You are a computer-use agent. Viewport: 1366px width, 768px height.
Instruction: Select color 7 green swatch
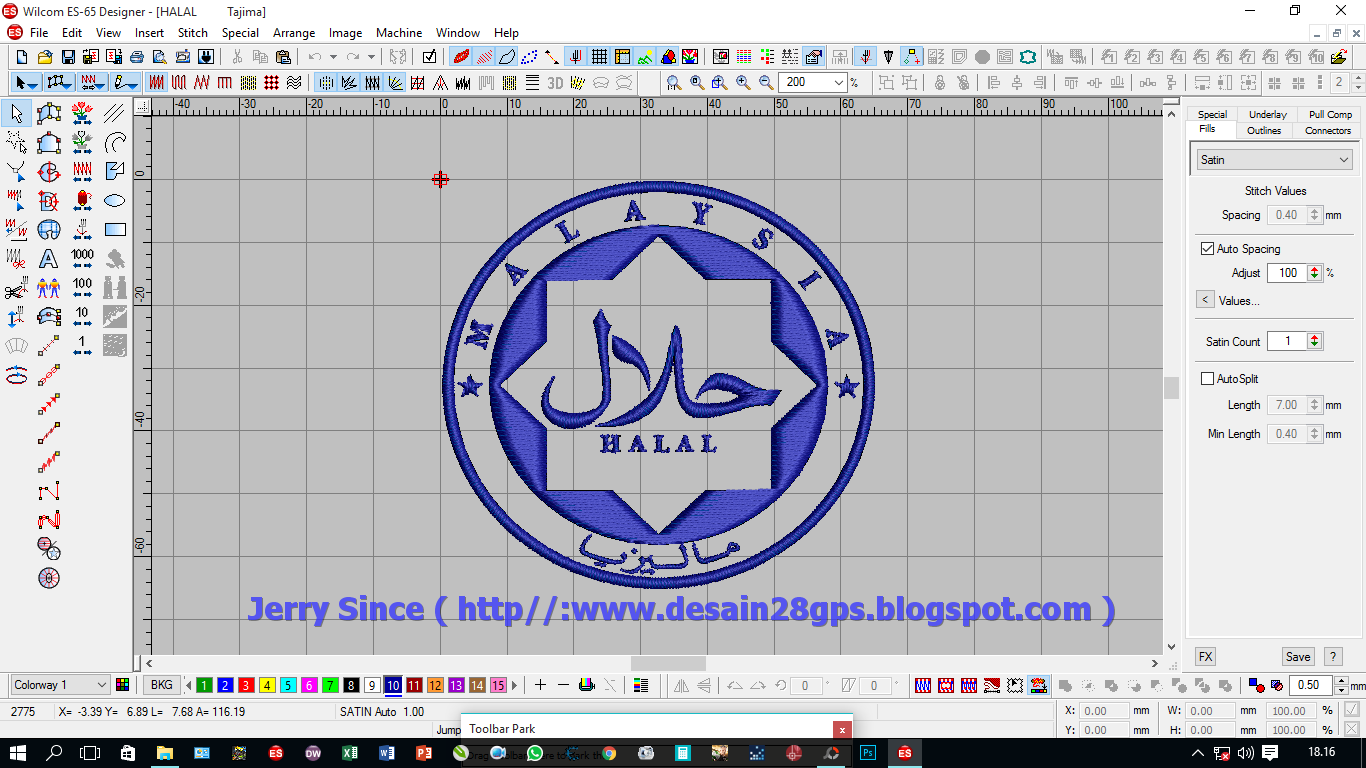330,685
